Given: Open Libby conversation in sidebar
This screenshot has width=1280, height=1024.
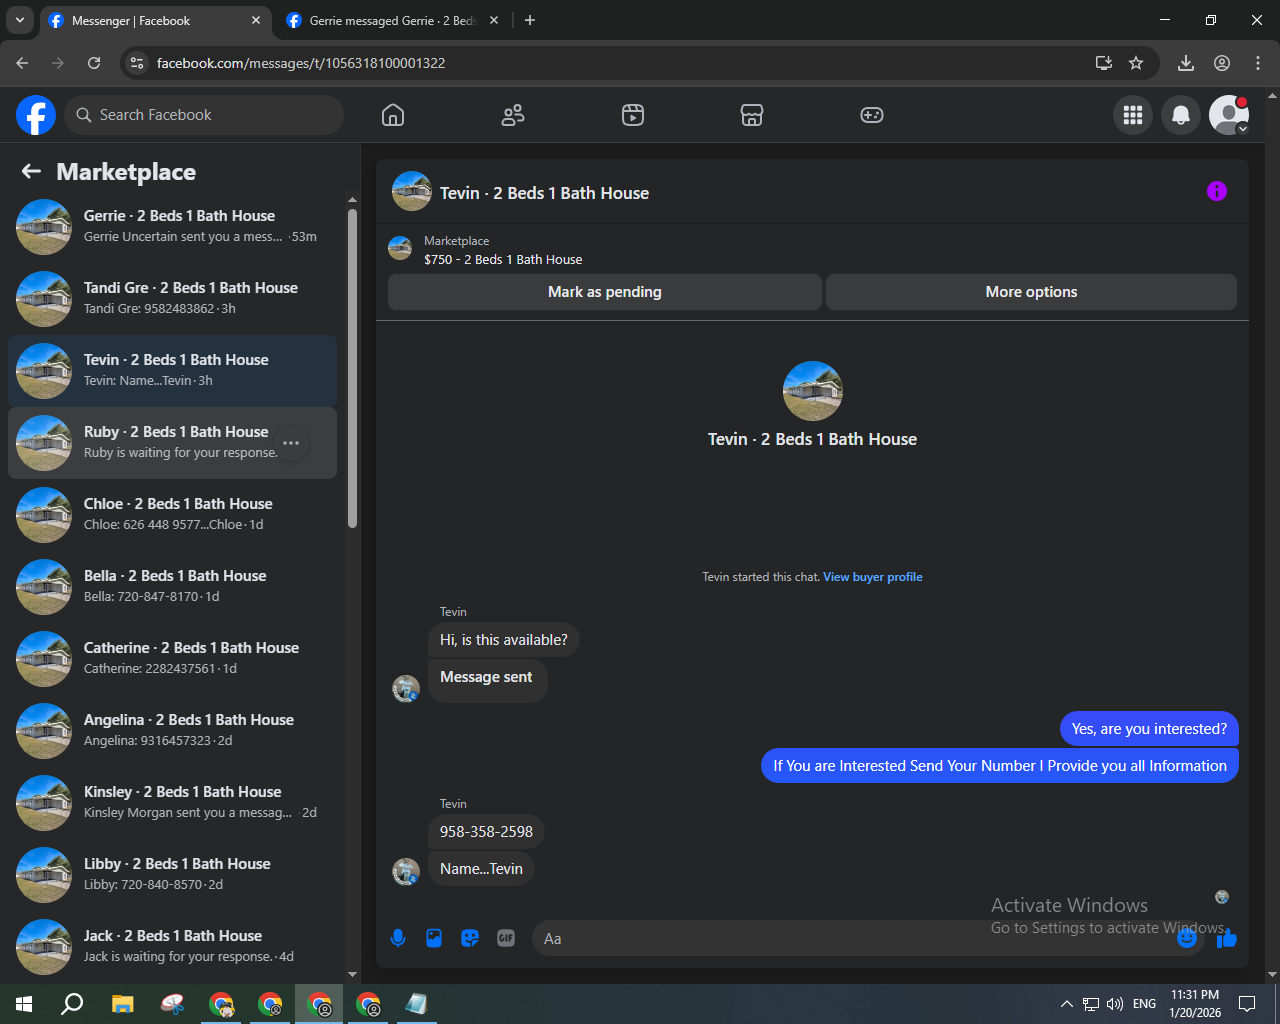Looking at the screenshot, I should [173, 875].
